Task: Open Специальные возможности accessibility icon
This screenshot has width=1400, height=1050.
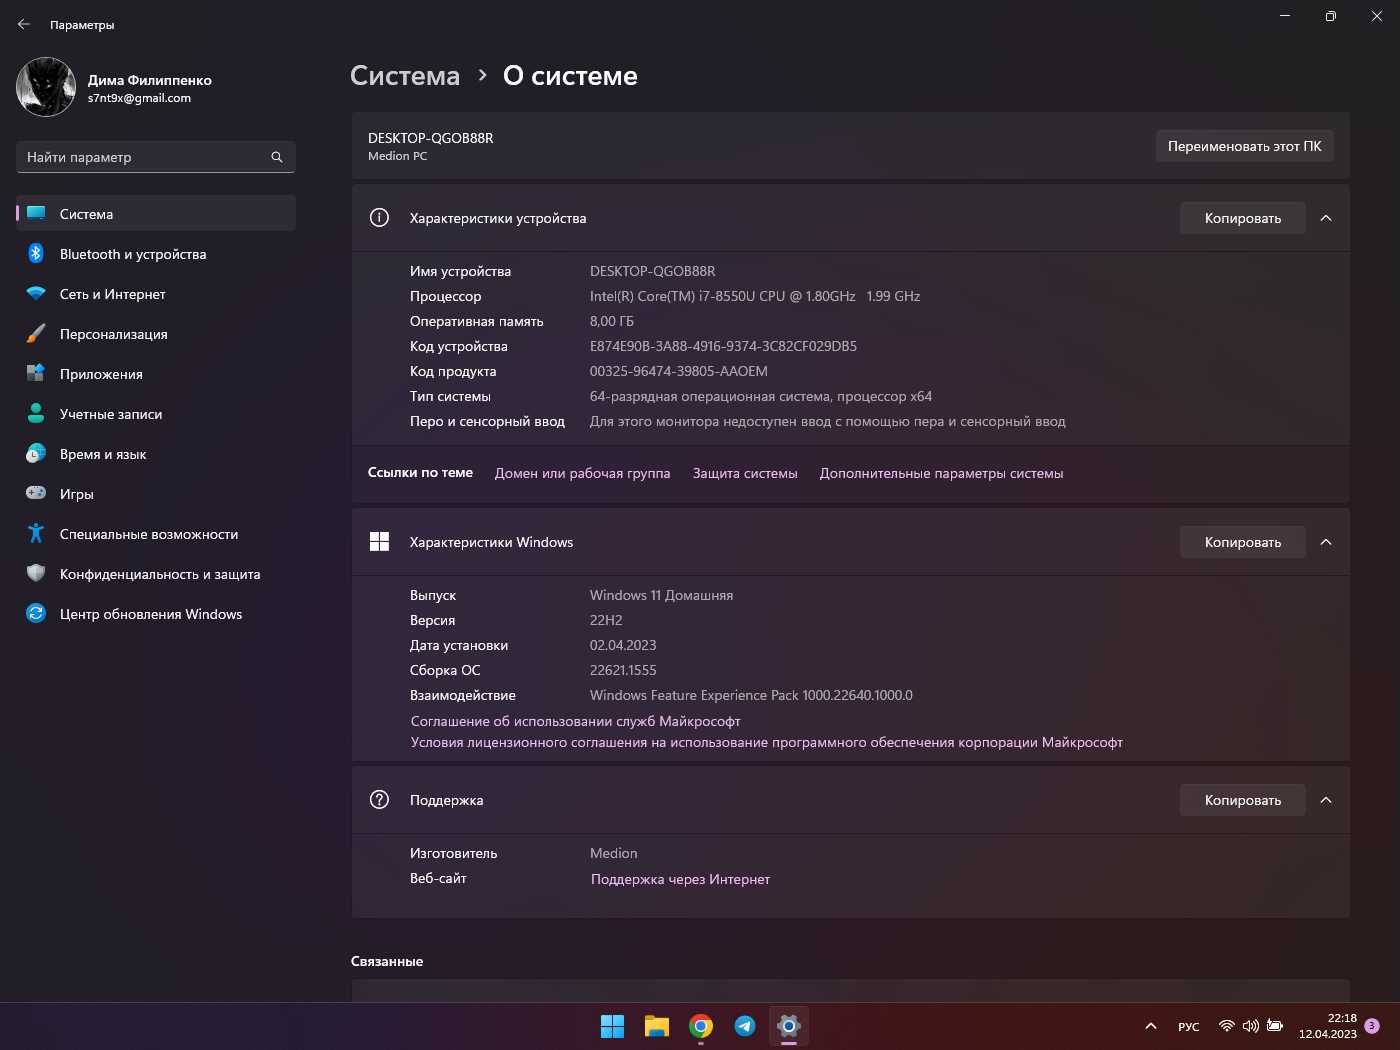Action: [x=36, y=533]
